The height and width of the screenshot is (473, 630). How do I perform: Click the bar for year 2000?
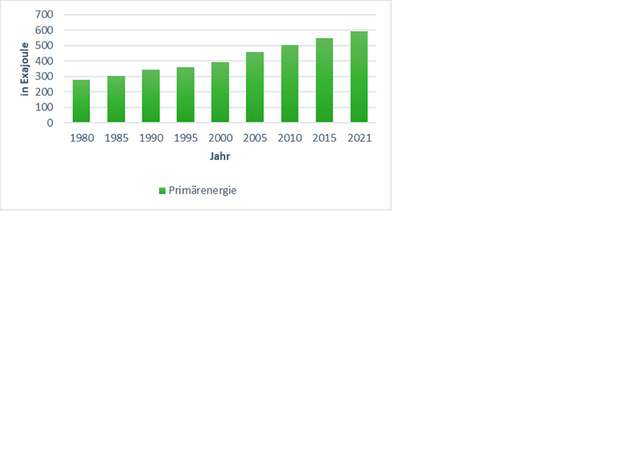[x=220, y=92]
